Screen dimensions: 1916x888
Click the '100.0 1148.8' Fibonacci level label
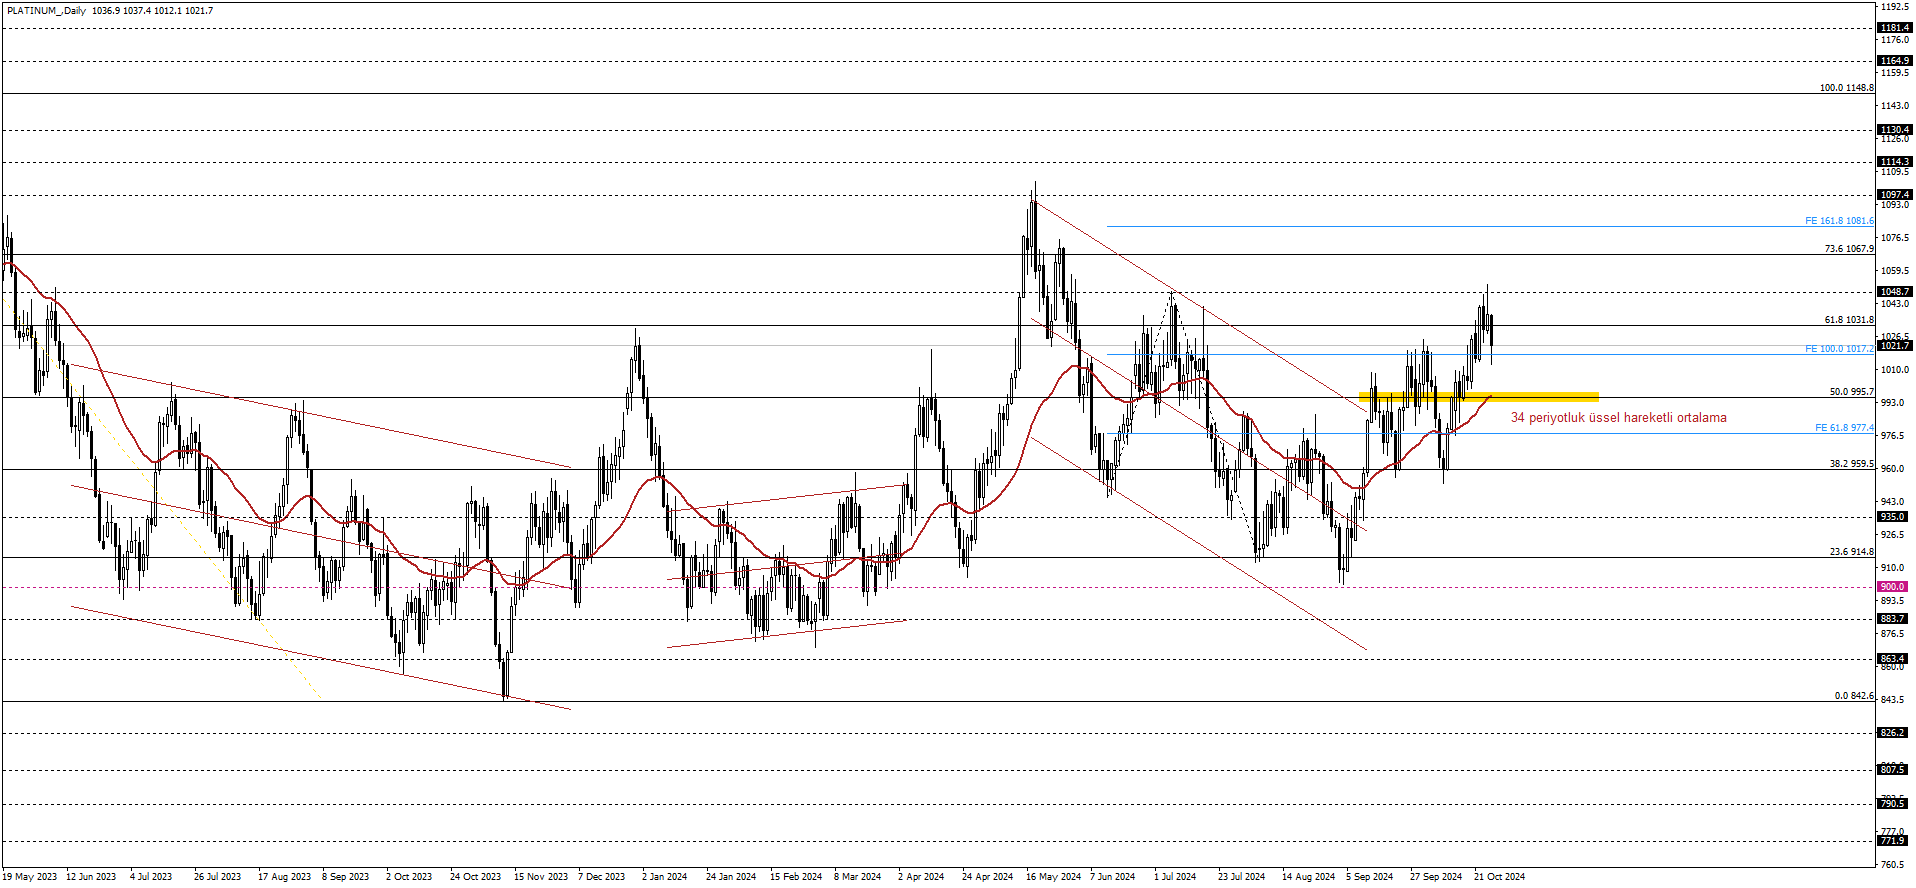[x=1846, y=88]
